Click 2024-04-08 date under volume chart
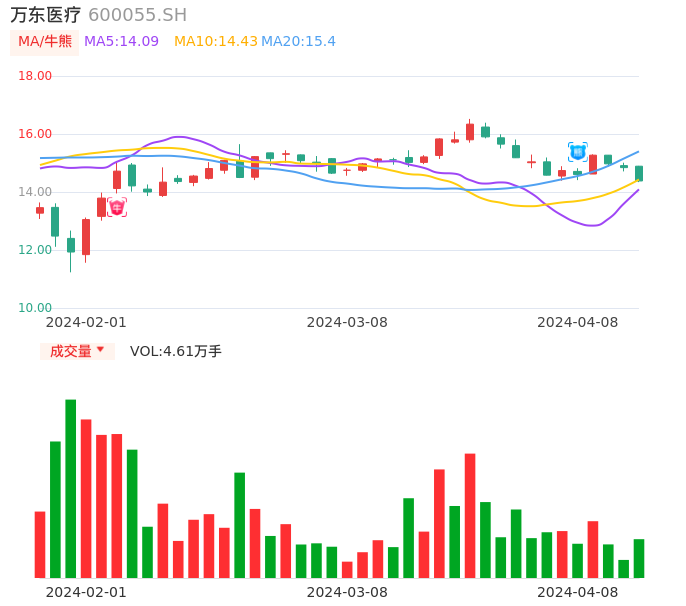Screen dimensions: 686x606 [x=578, y=592]
